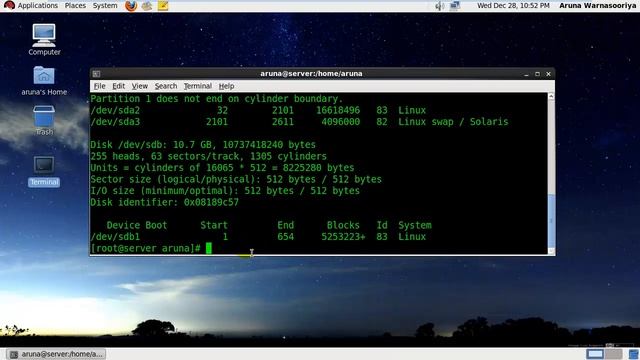Viewport: 640px width, 360px height.
Task: Open the terminal File menu
Action: click(x=99, y=86)
